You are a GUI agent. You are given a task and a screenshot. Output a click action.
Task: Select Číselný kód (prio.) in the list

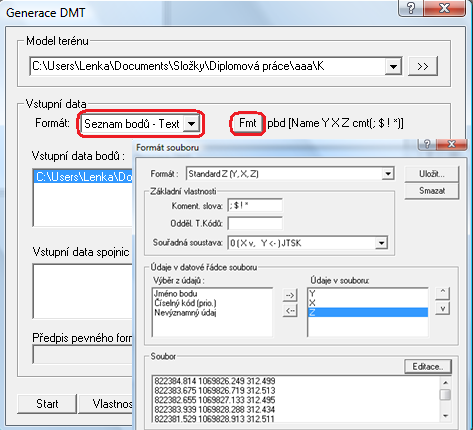pyautogui.click(x=185, y=303)
